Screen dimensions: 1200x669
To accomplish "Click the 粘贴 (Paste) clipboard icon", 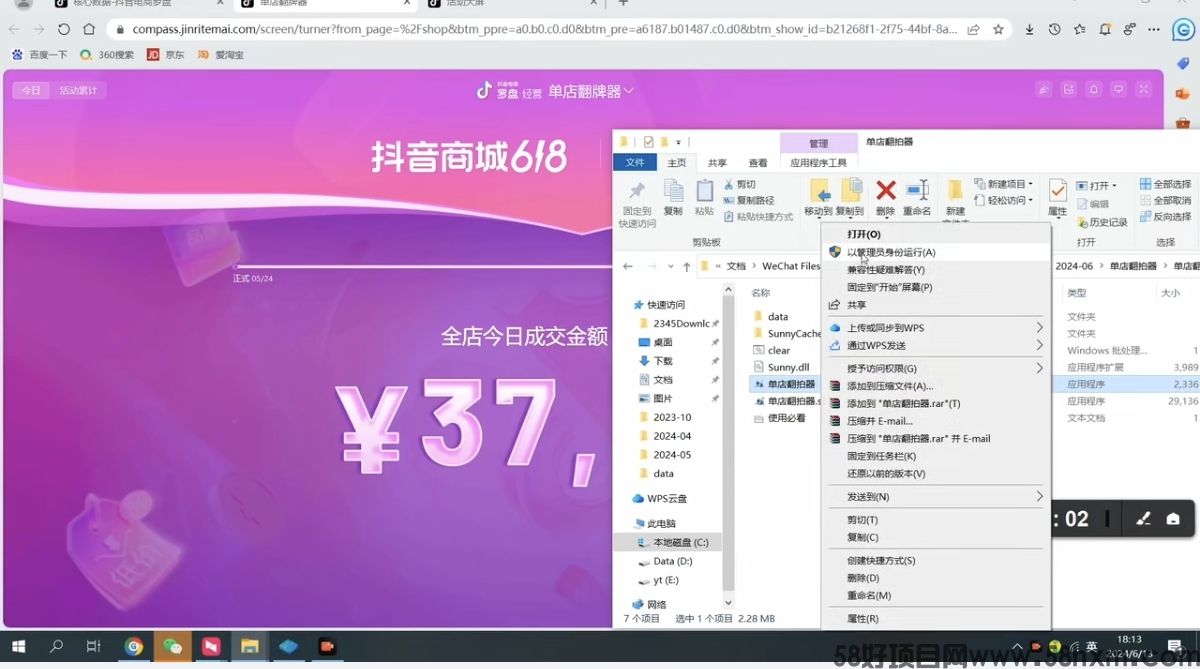I will (x=705, y=192).
